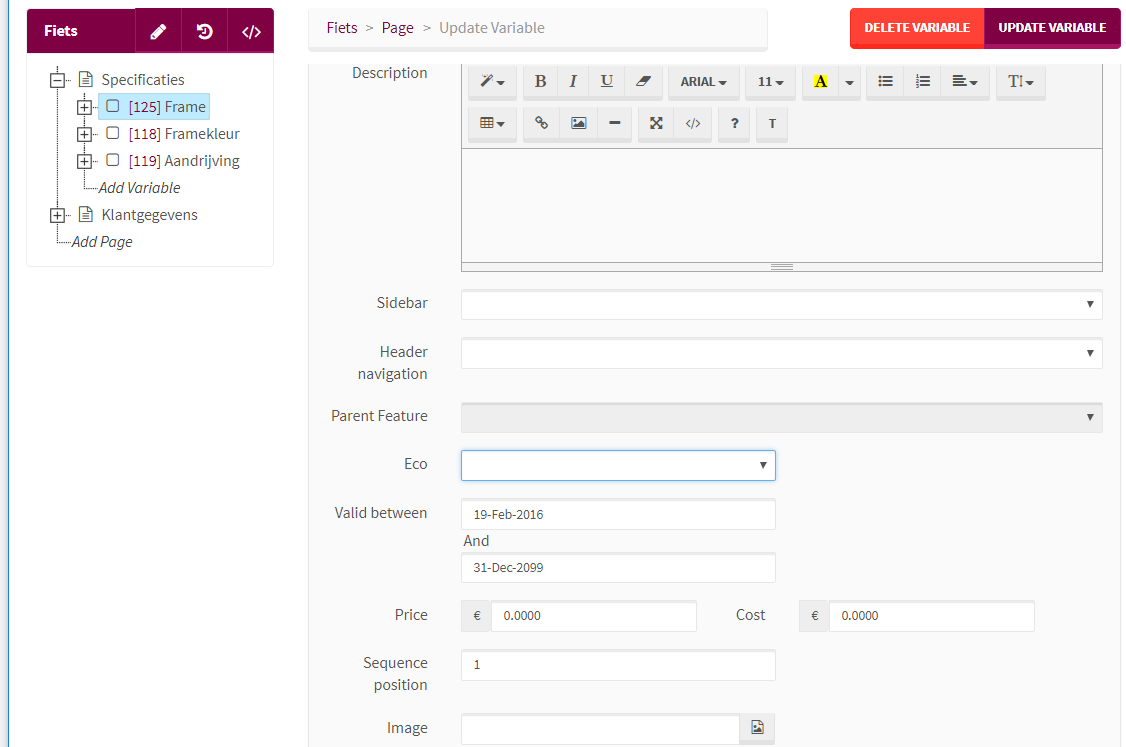Check the box next to [125] Frame
This screenshot has width=1126, height=747.
[x=113, y=106]
